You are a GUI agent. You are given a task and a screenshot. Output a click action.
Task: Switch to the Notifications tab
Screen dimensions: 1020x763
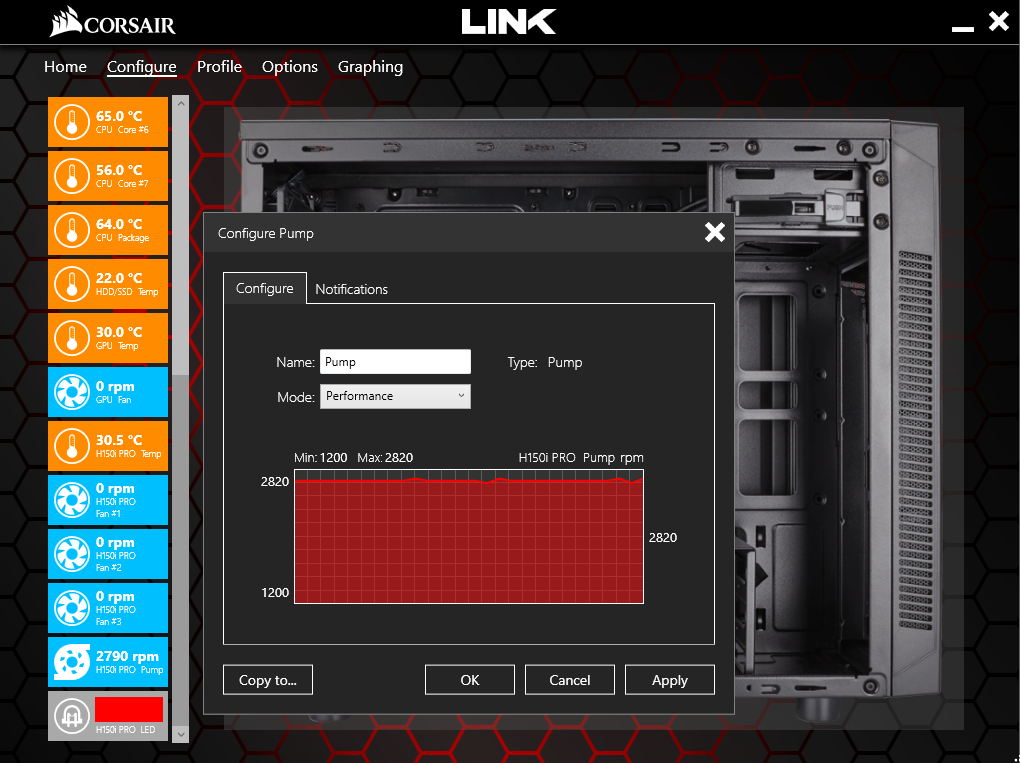(351, 289)
